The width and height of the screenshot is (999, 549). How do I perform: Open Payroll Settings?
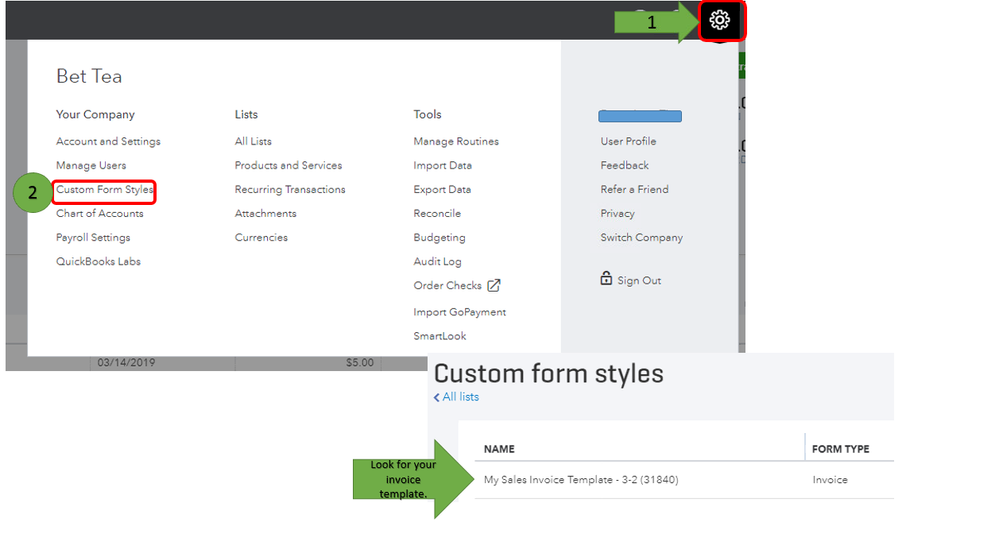click(93, 238)
